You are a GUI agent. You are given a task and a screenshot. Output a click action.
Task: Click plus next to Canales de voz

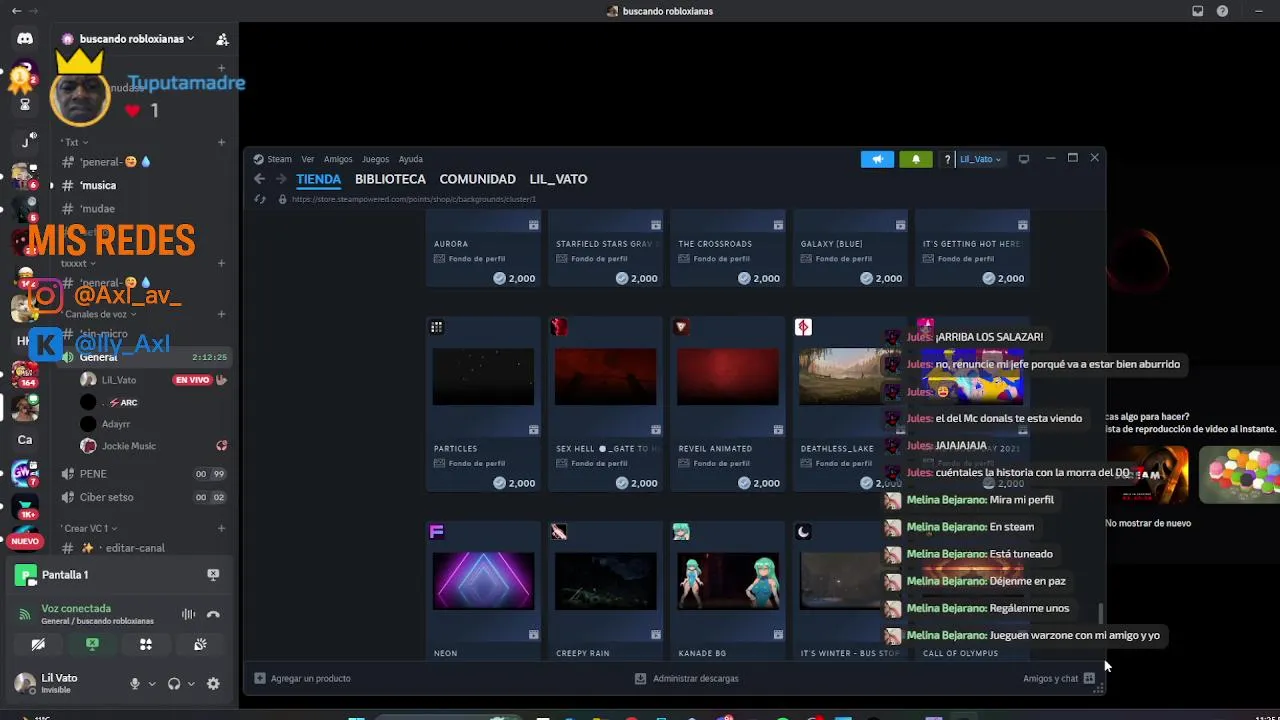click(221, 314)
